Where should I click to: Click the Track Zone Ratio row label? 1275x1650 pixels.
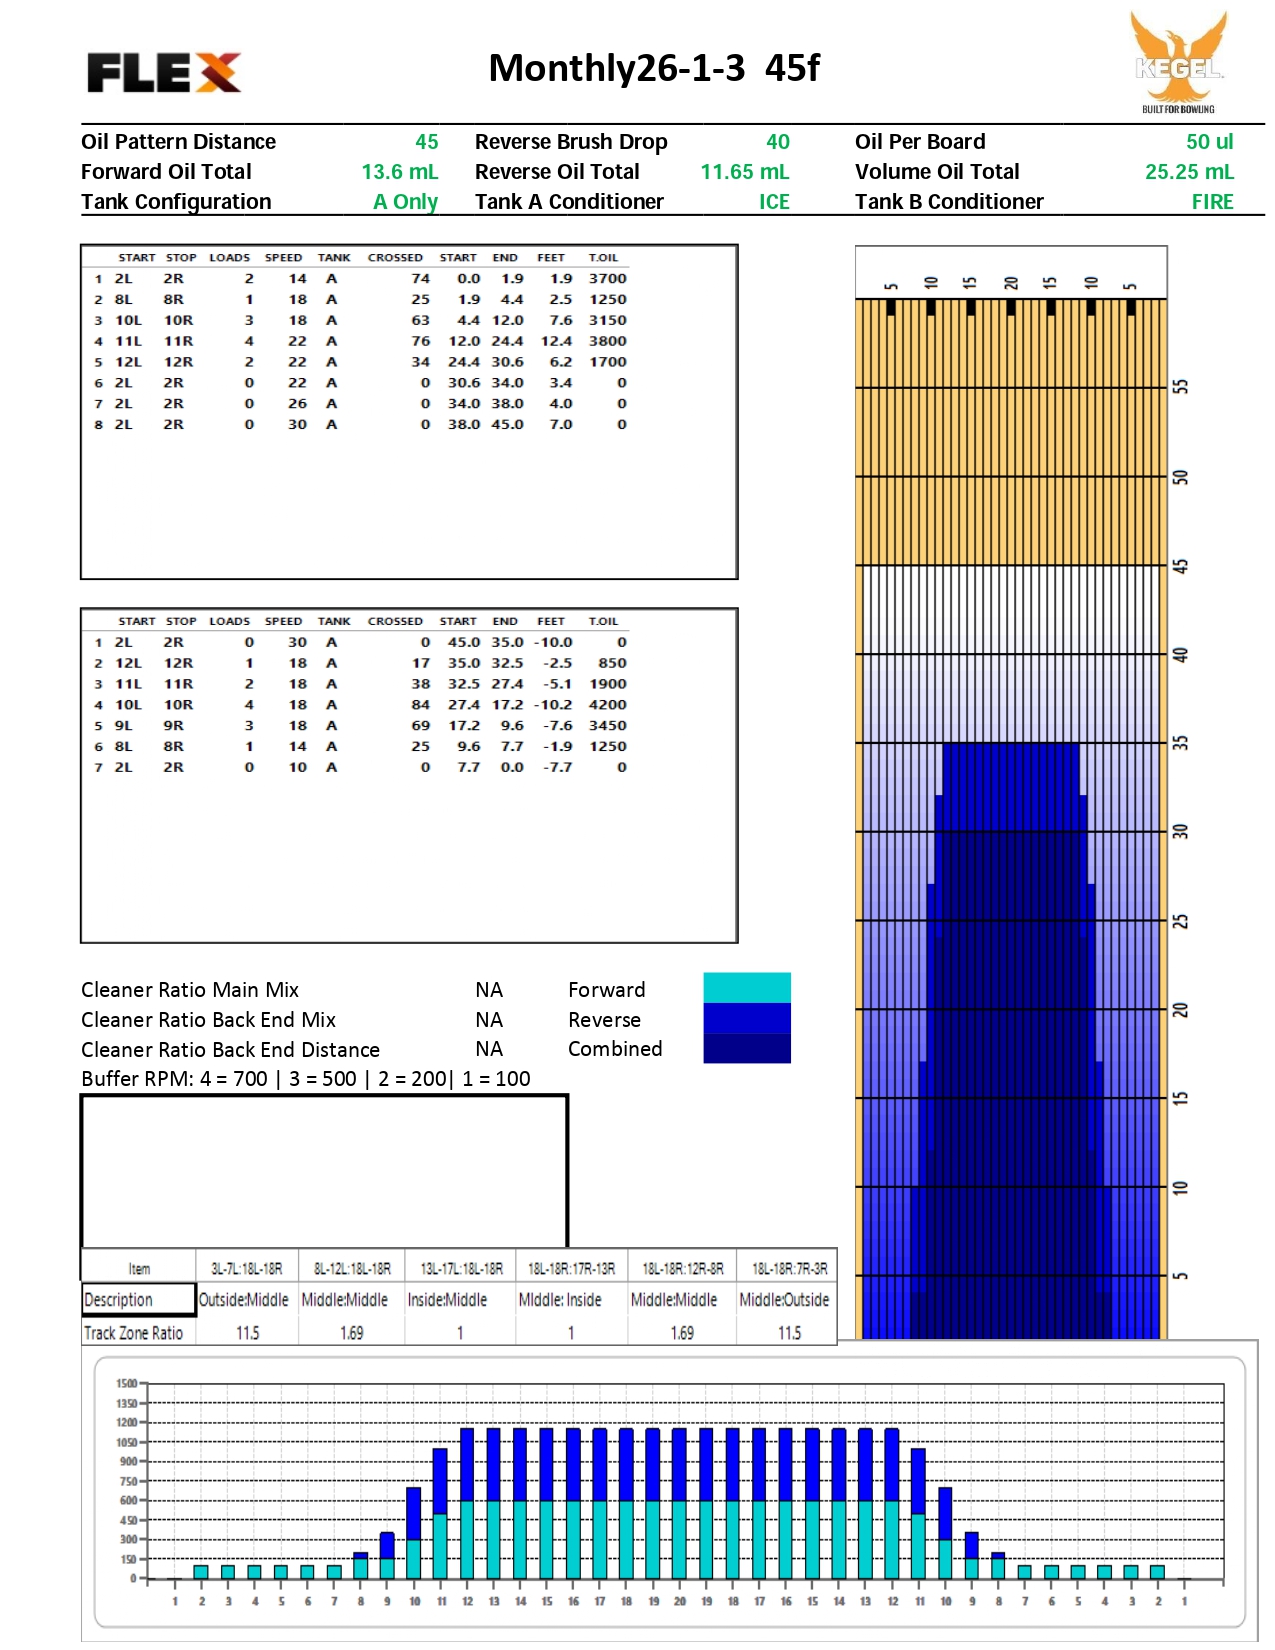(x=134, y=1333)
